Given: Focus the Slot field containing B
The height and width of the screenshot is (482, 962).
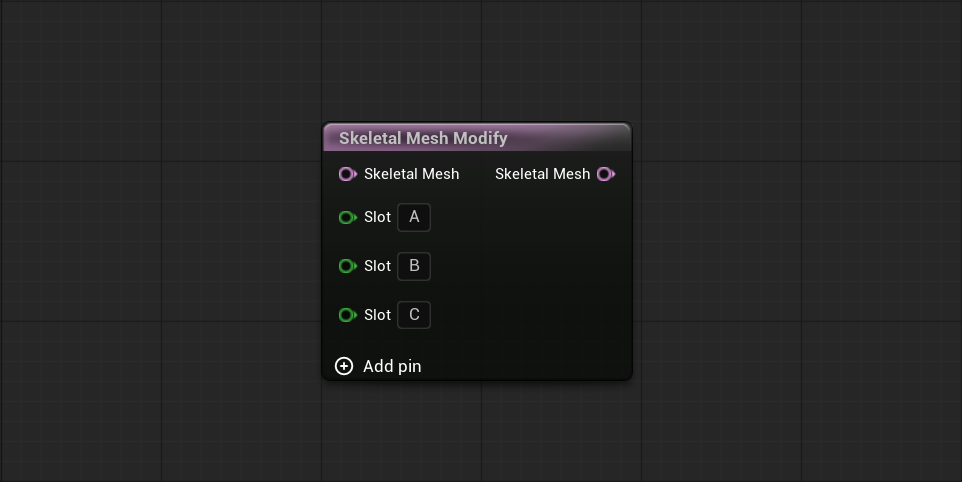Looking at the screenshot, I should [x=414, y=266].
